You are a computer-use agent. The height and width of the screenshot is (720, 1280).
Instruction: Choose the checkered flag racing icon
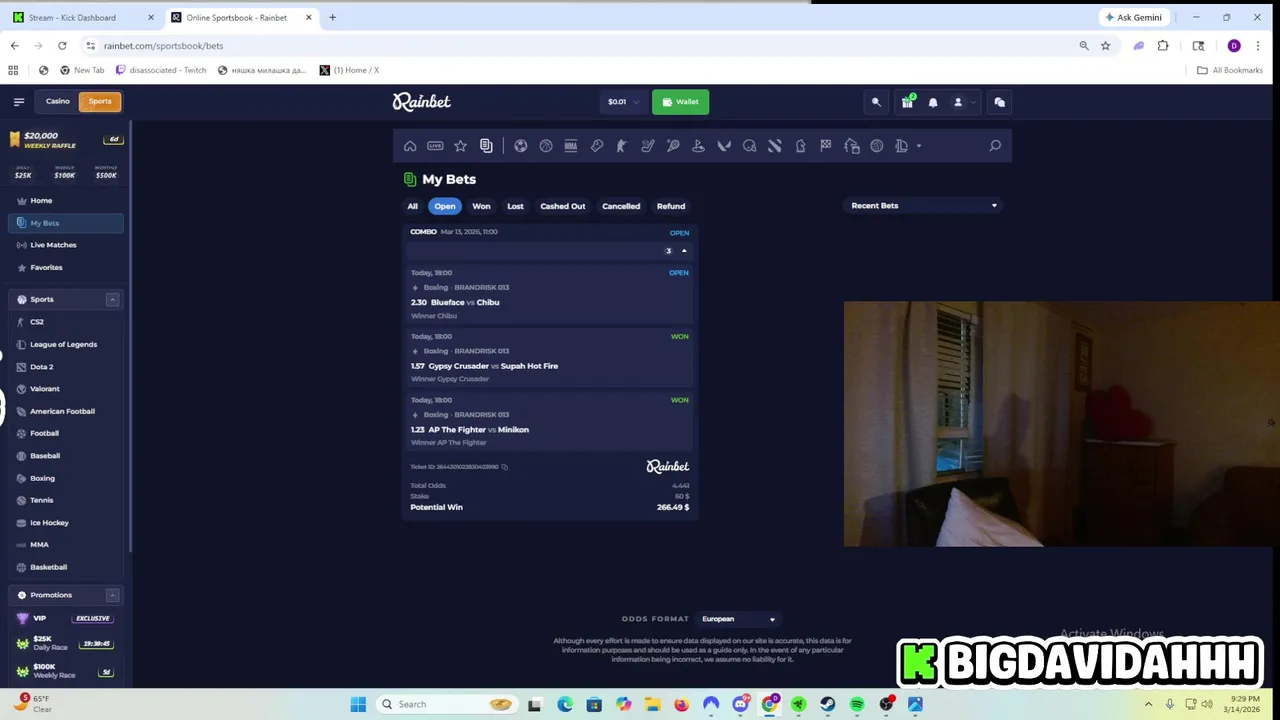click(x=826, y=146)
